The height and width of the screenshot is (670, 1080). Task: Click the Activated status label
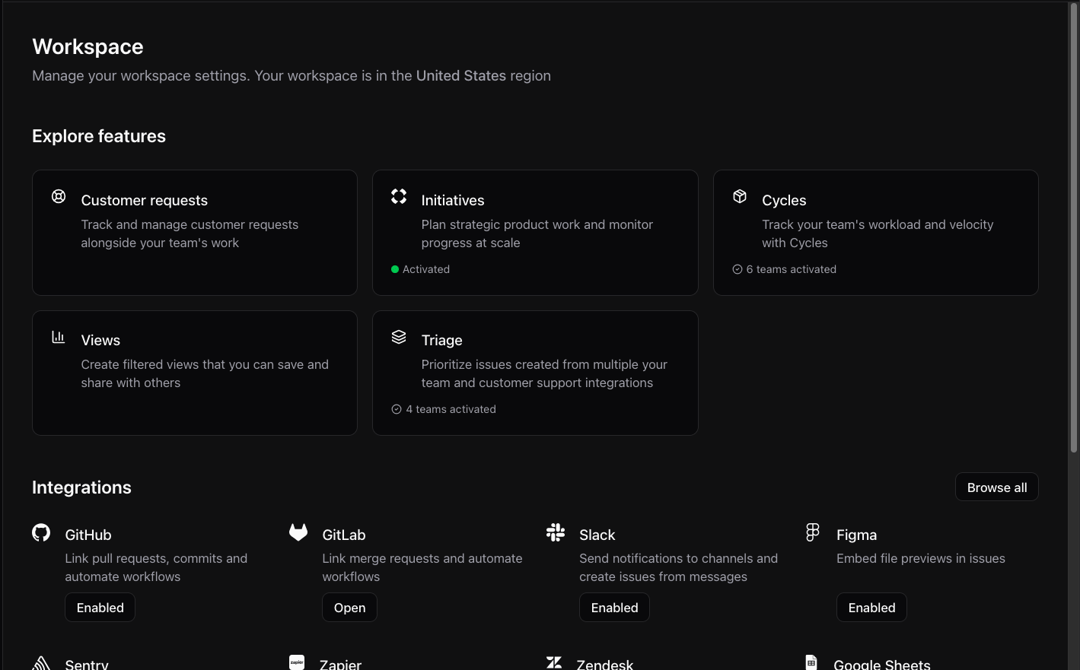426,269
